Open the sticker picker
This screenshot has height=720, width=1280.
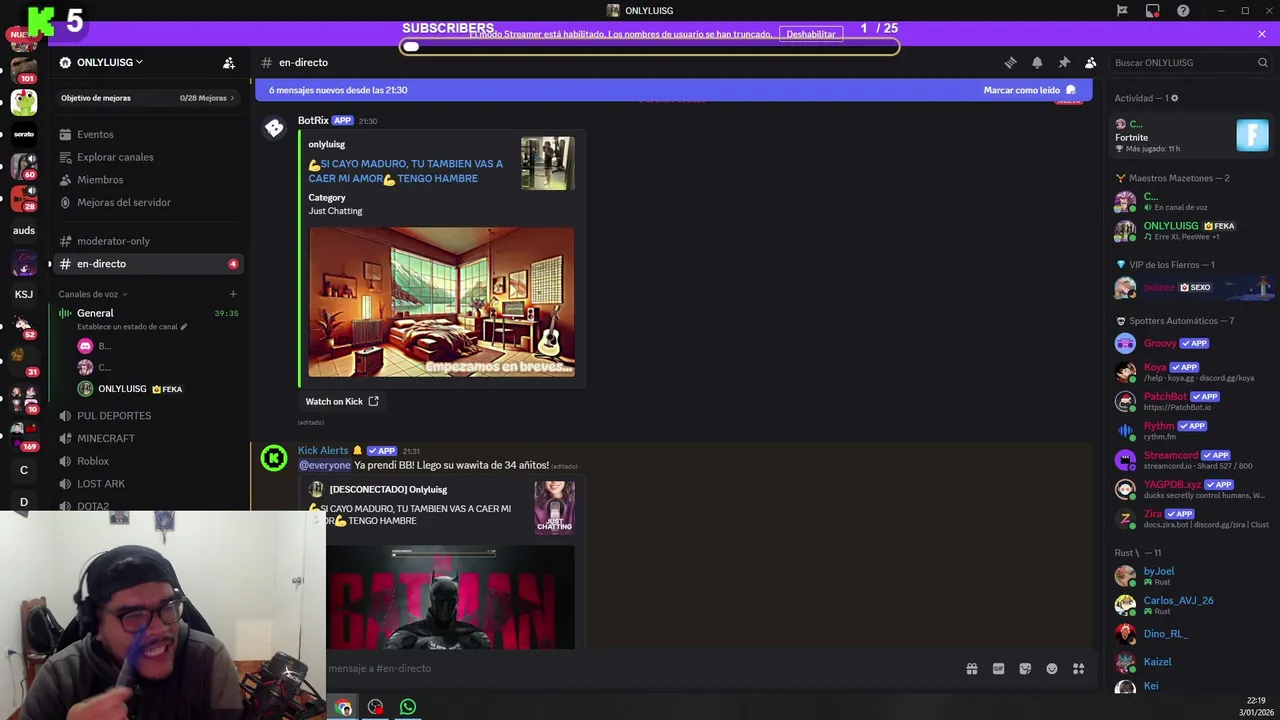pos(1025,669)
